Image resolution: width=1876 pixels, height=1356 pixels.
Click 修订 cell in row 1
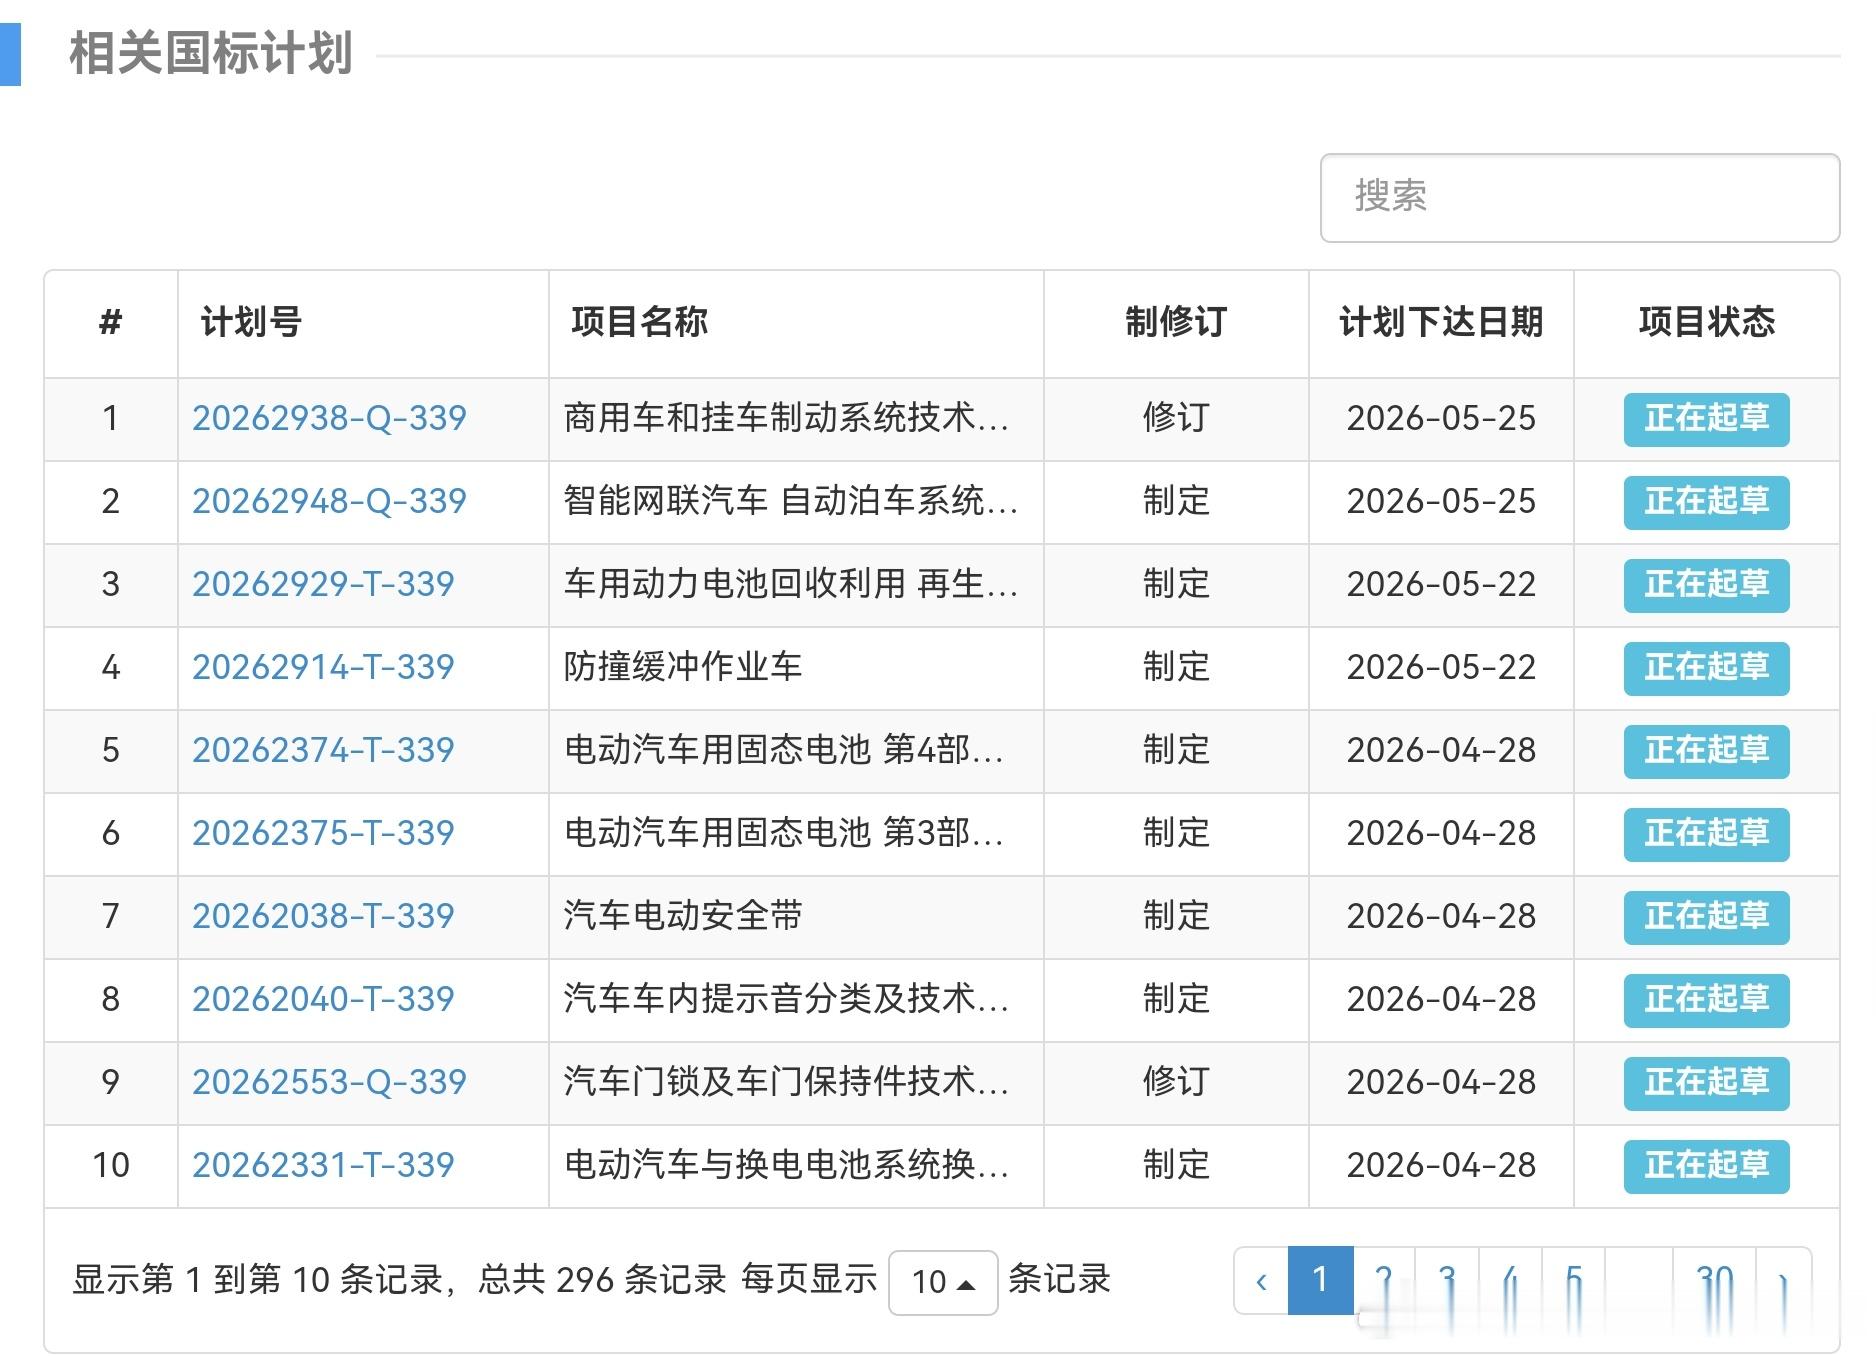(x=1176, y=418)
